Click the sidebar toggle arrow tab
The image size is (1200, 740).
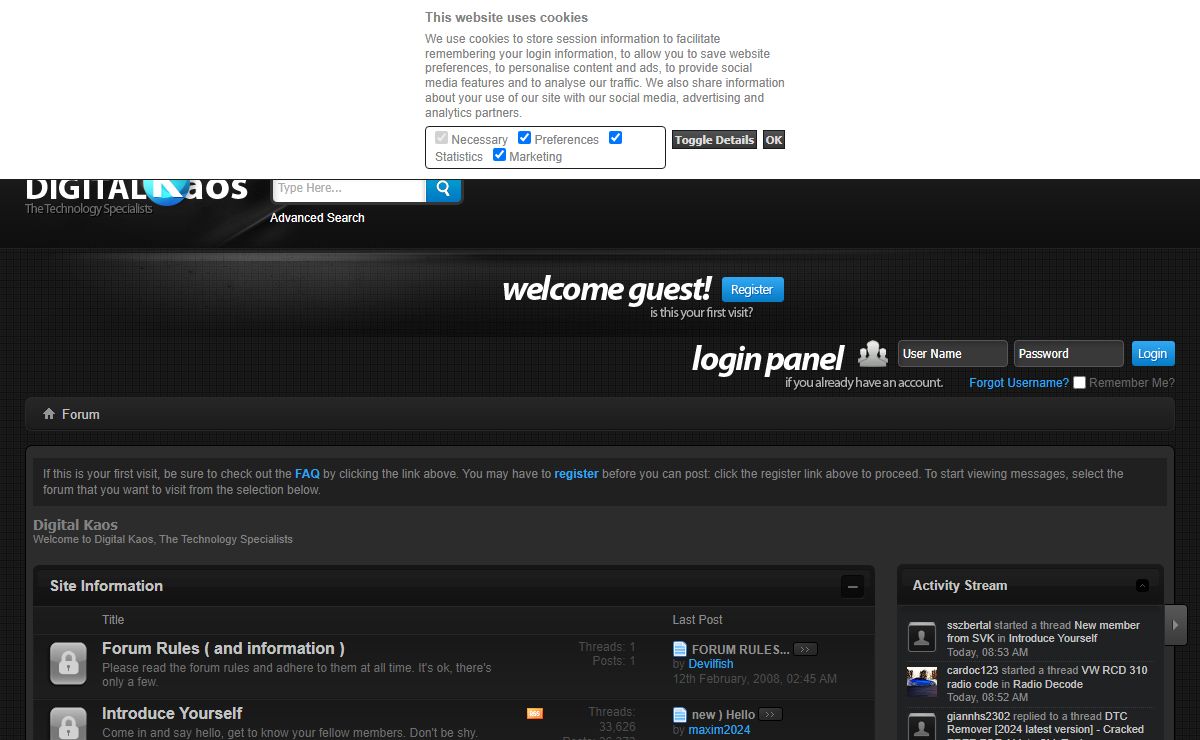click(x=1175, y=625)
